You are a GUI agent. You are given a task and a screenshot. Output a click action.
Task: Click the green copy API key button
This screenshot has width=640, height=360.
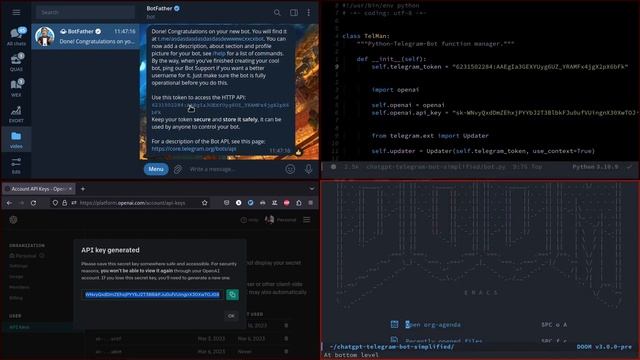point(232,294)
